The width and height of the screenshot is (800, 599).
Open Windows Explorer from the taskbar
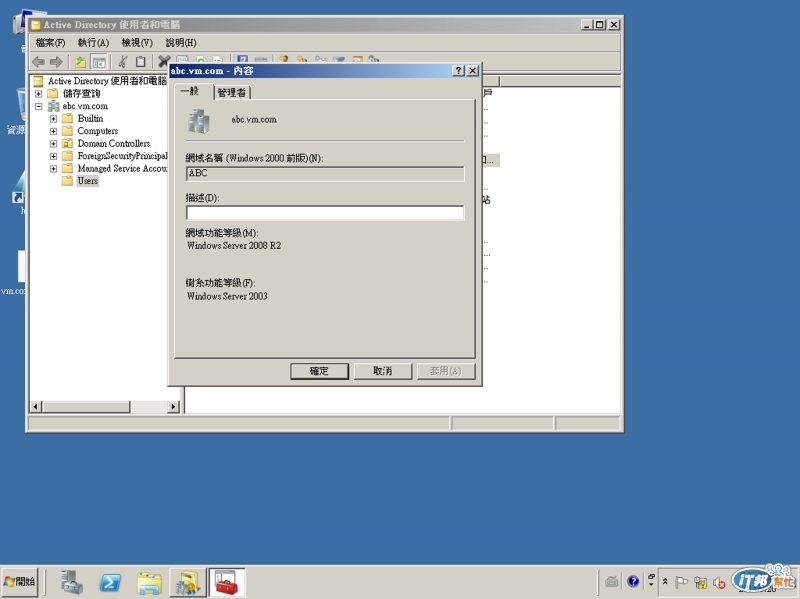click(x=149, y=582)
